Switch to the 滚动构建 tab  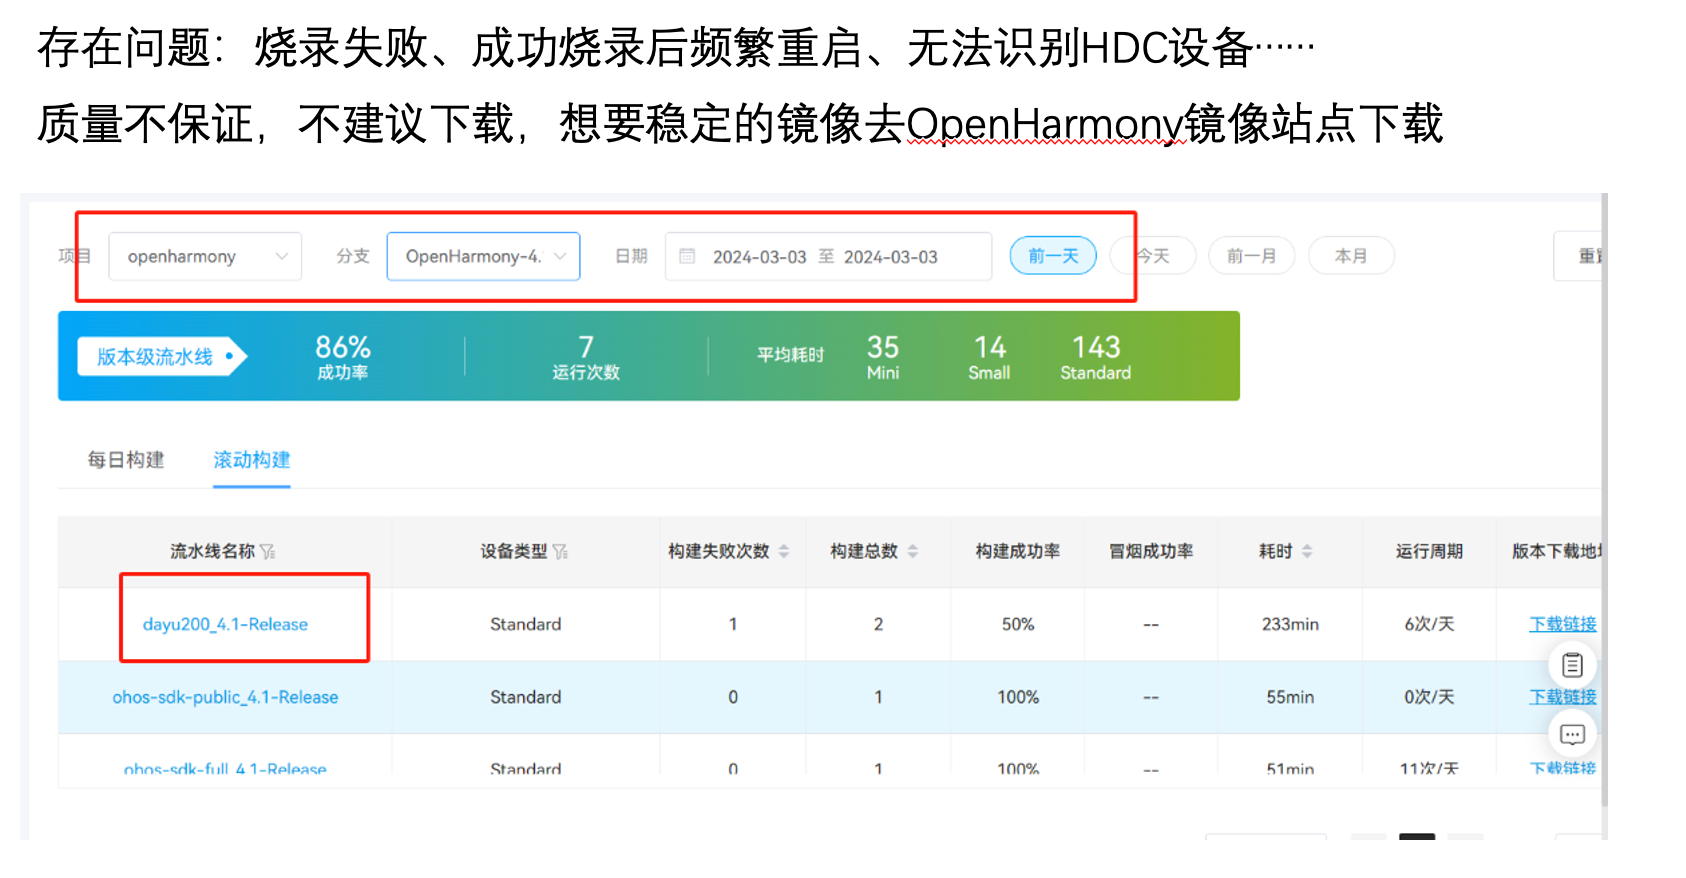click(252, 460)
